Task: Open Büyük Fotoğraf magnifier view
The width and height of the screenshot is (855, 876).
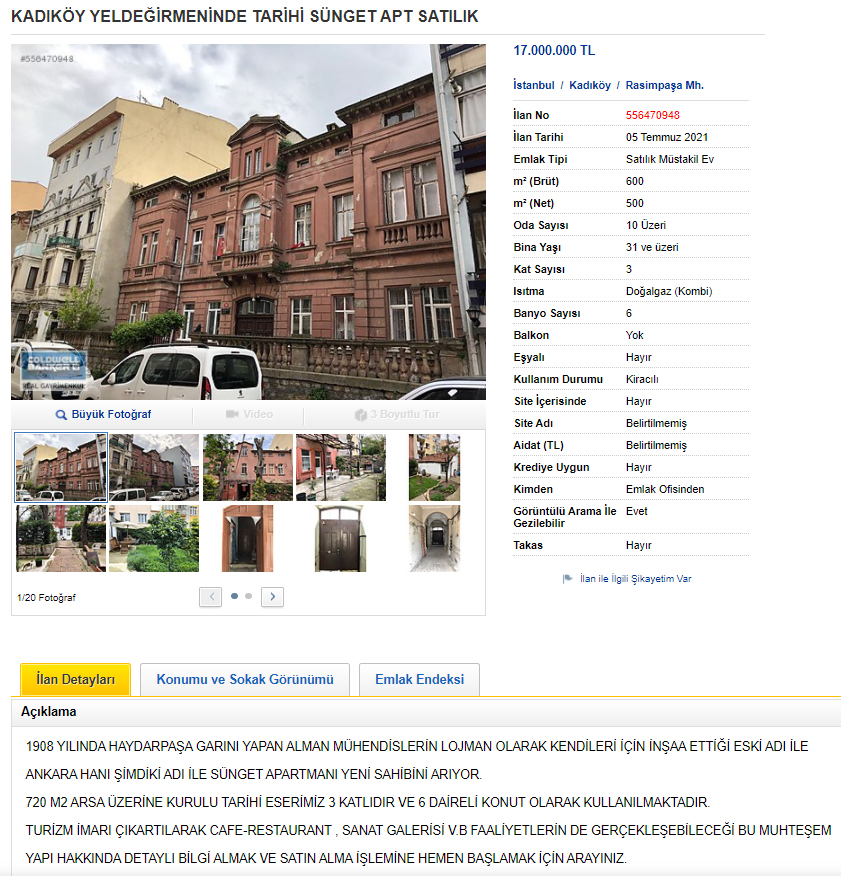Action: [x=104, y=414]
